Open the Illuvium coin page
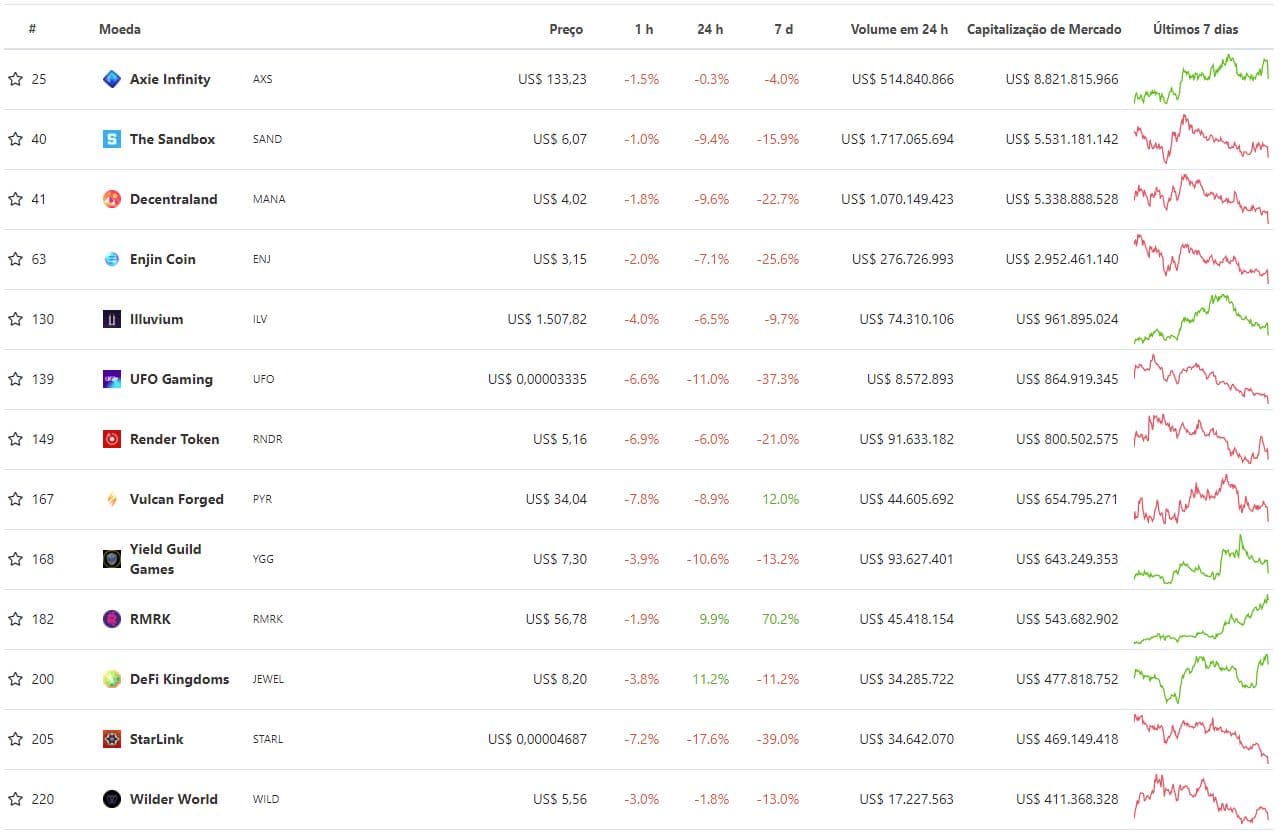Screen dimensions: 1284x832 (x=157, y=319)
